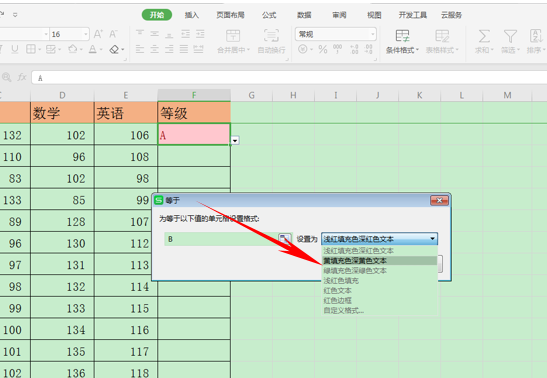
Task: Expand the fill color dropdown arrow
Action: pyautogui.click(x=81, y=50)
